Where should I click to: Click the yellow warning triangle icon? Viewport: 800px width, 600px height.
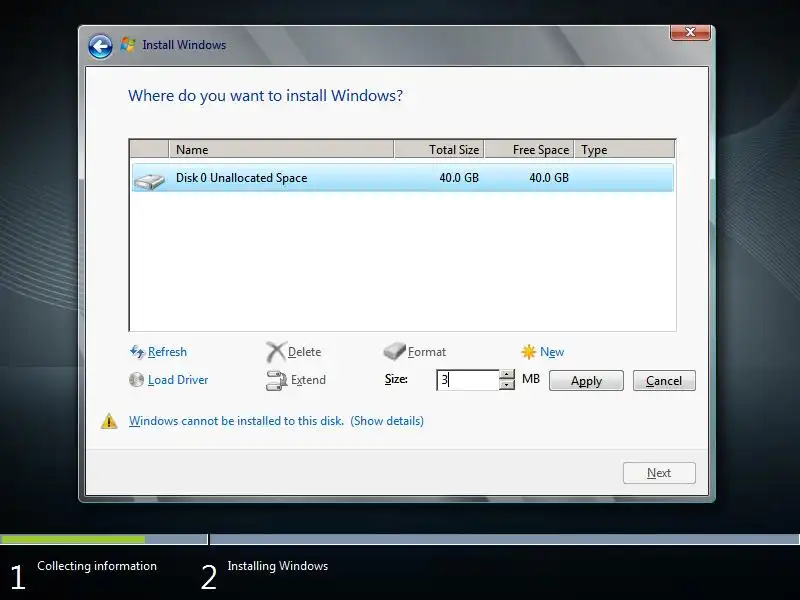point(109,421)
